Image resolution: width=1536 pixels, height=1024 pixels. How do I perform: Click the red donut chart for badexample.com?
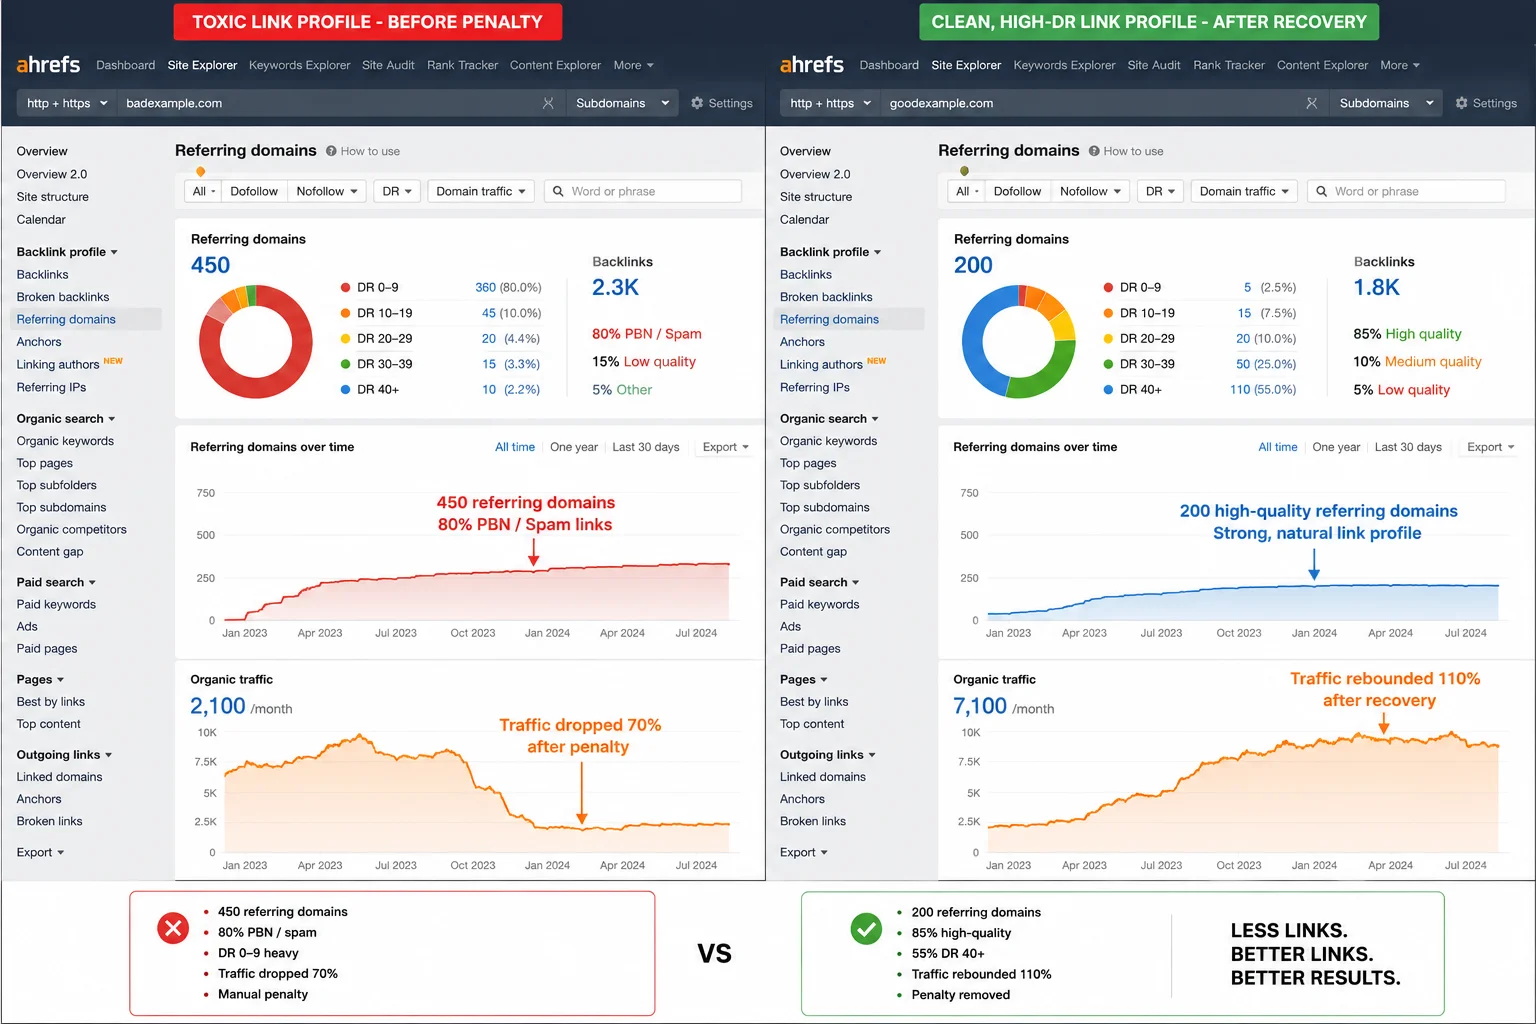[x=256, y=341]
